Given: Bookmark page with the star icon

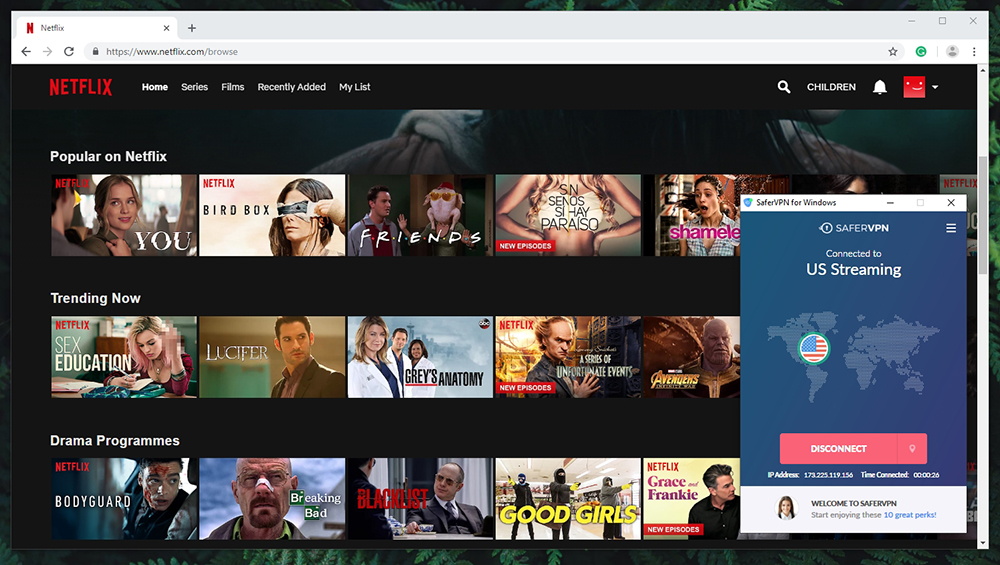Looking at the screenshot, I should 893,52.
